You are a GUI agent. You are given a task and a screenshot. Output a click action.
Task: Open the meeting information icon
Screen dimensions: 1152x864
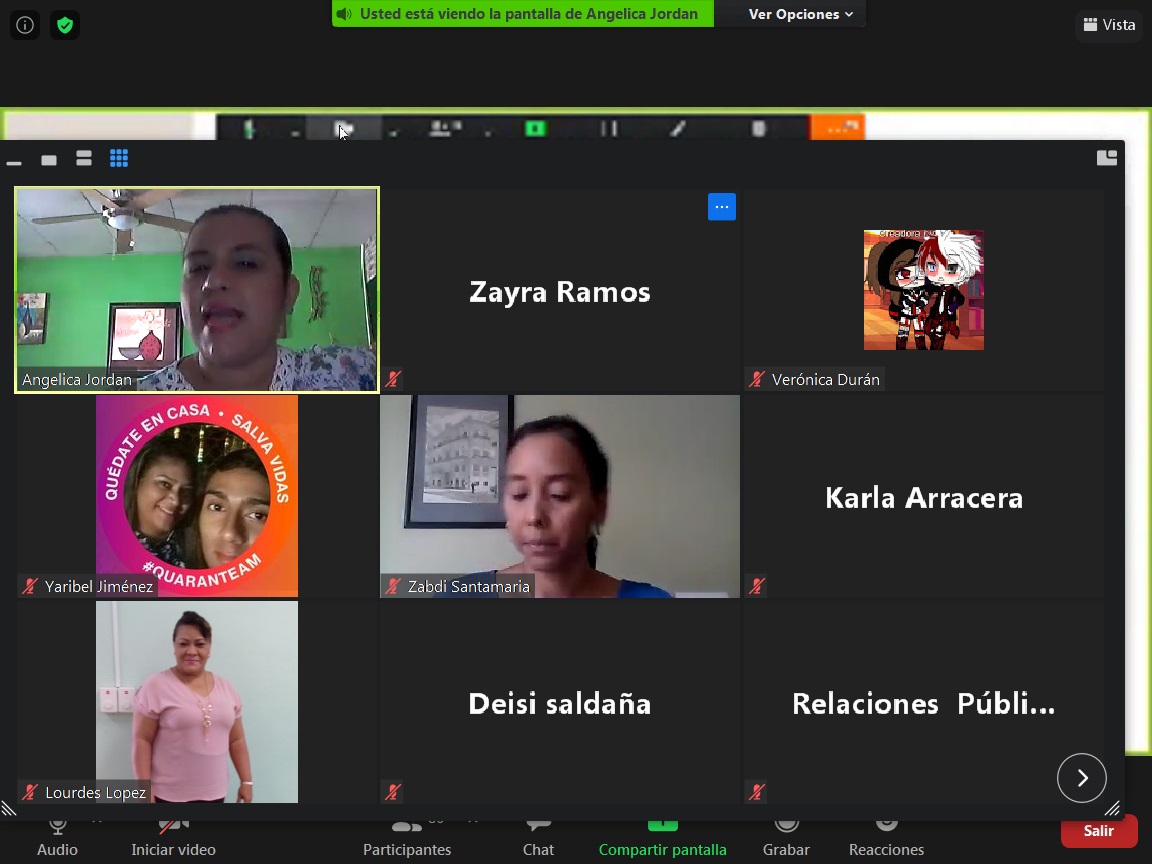pyautogui.click(x=25, y=26)
